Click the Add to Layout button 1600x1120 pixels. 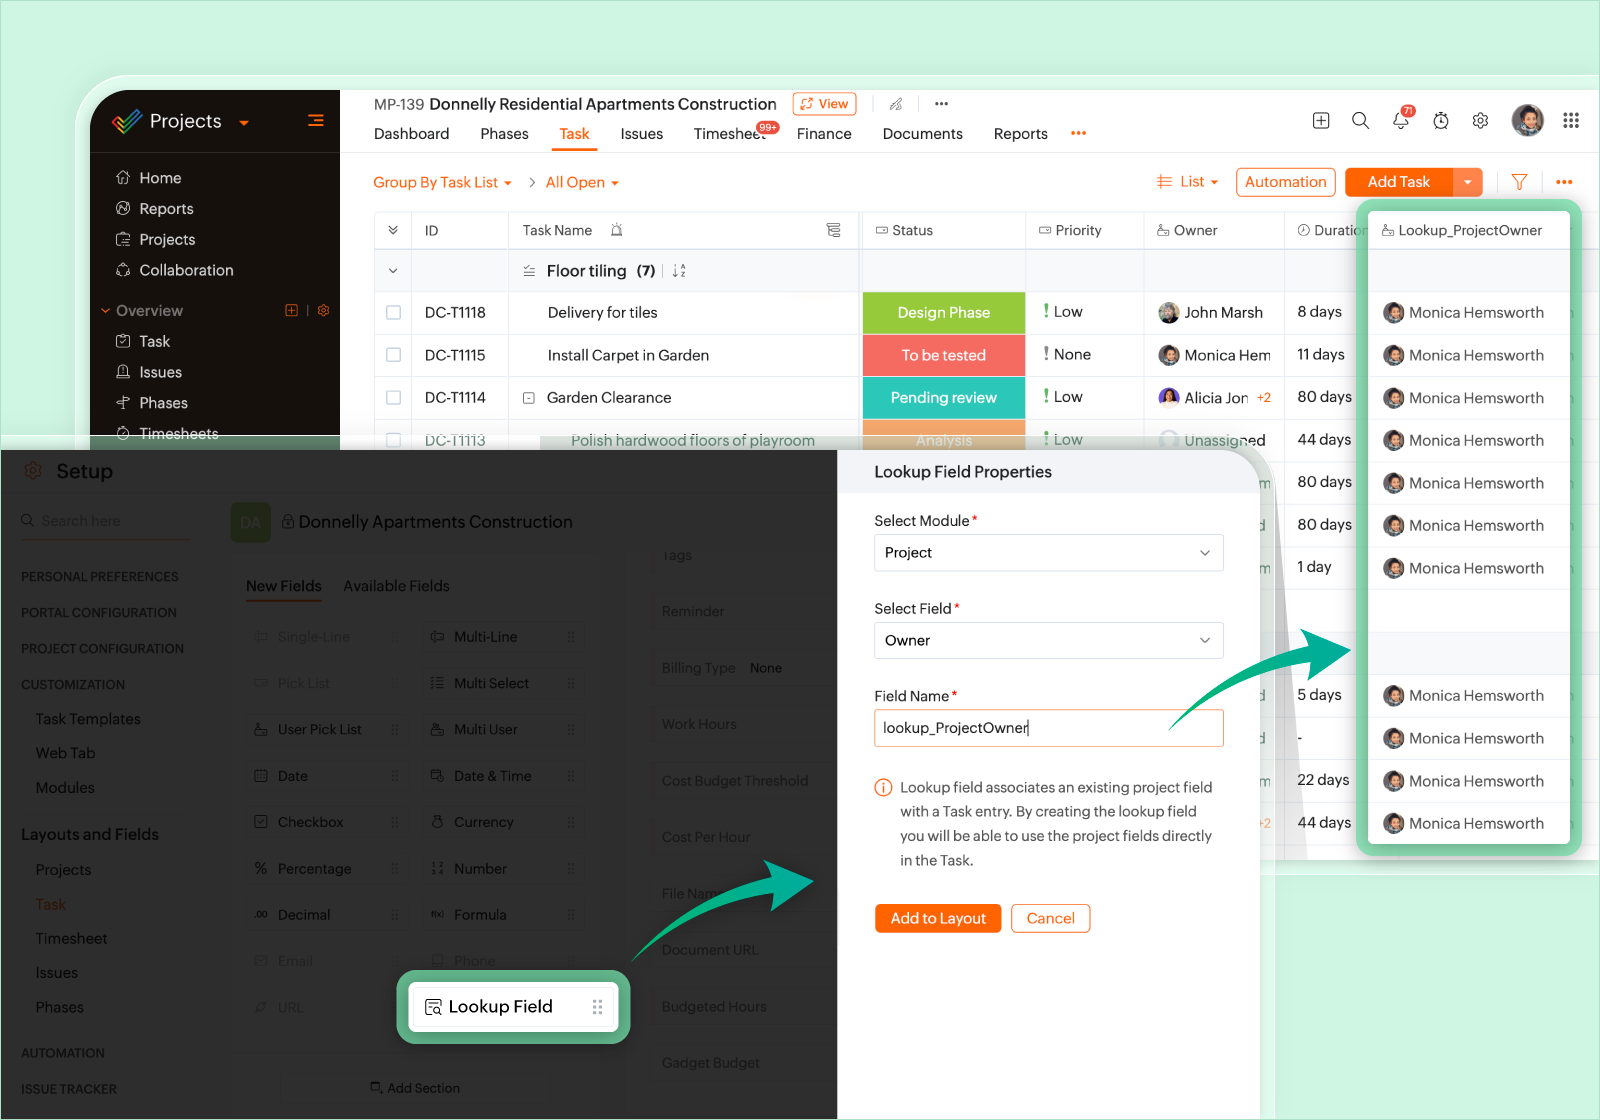(x=938, y=918)
